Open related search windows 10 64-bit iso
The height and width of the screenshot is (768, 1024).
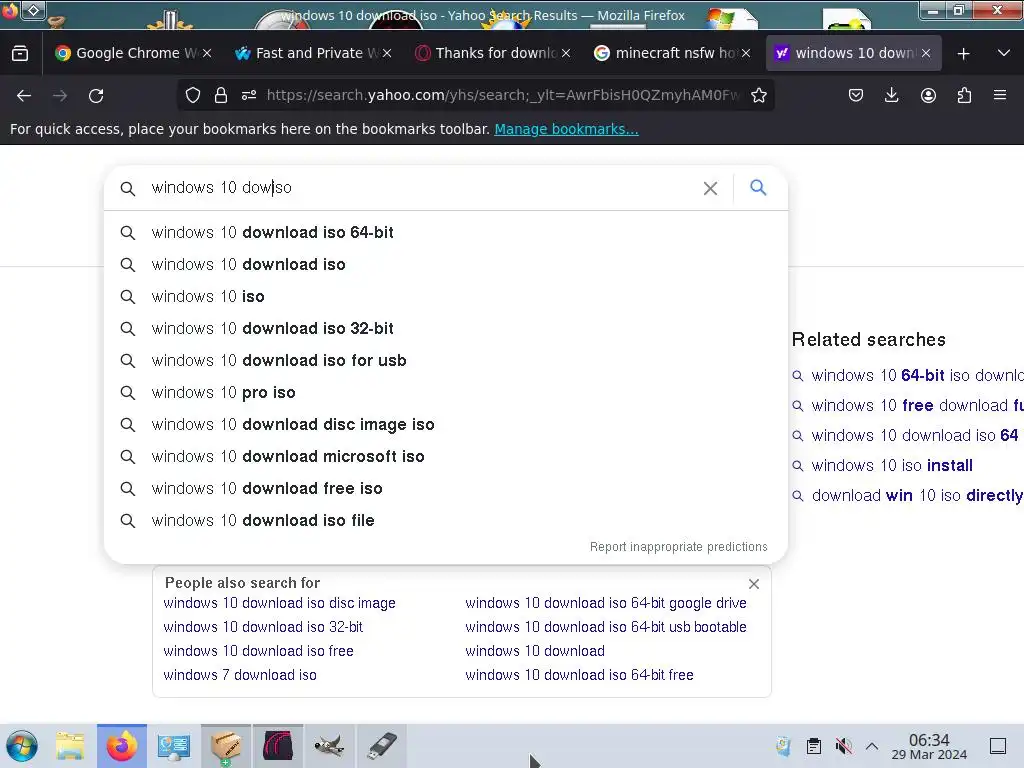pyautogui.click(x=917, y=376)
